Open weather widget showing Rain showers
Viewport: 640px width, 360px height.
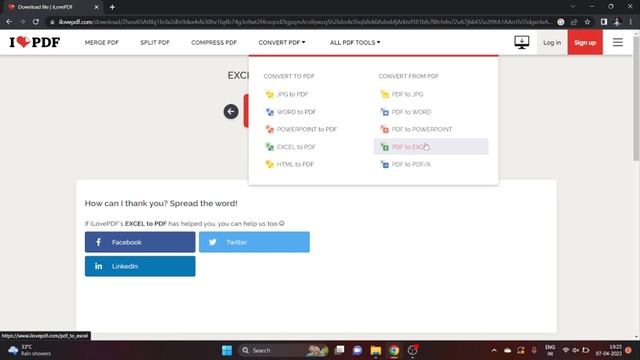(29, 350)
